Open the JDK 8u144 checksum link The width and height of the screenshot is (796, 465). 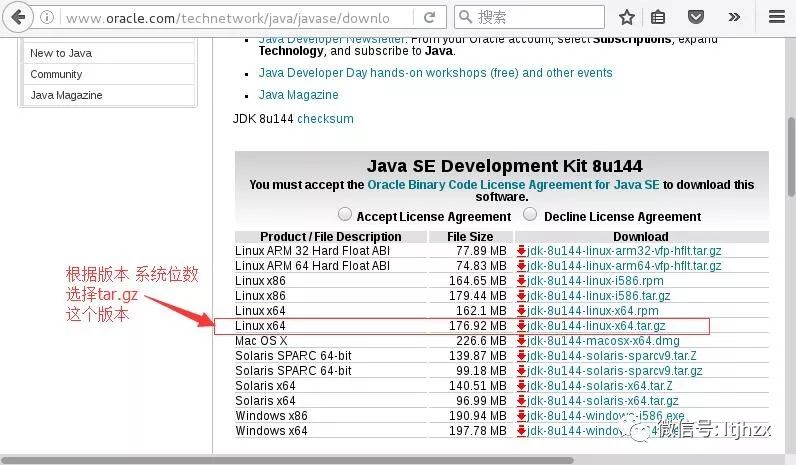(x=325, y=119)
